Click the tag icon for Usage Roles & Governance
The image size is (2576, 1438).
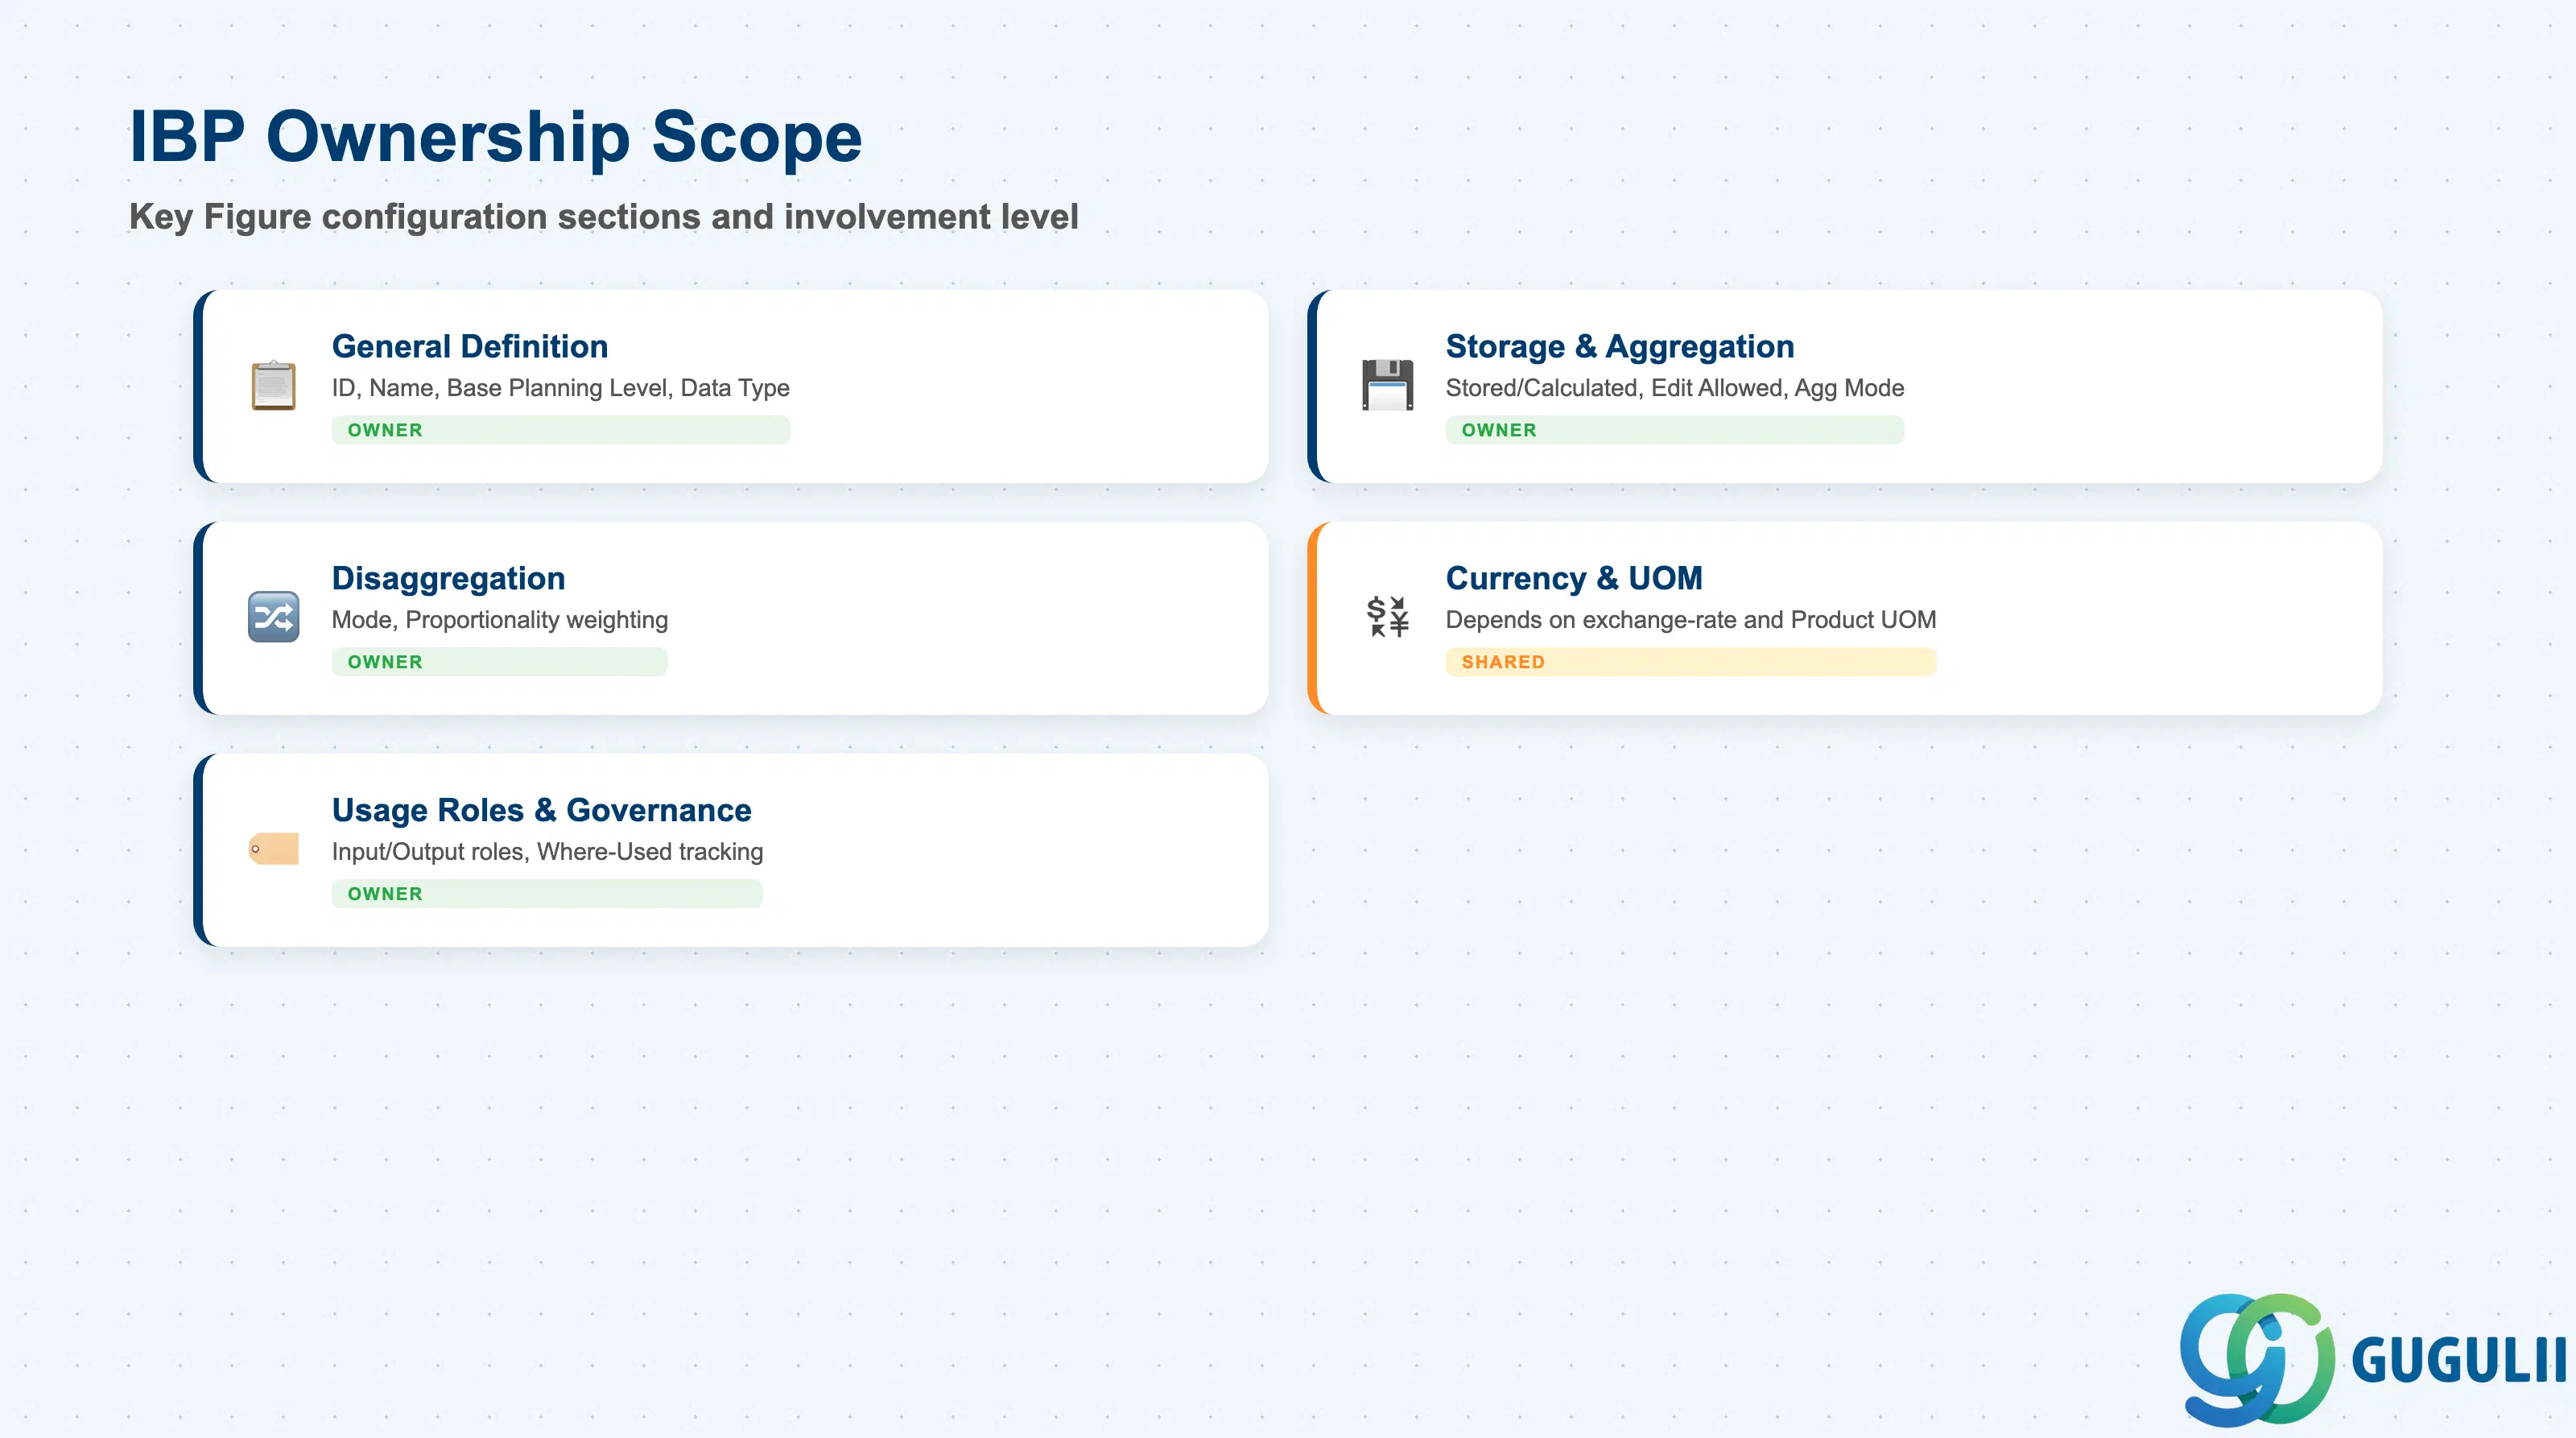273,849
